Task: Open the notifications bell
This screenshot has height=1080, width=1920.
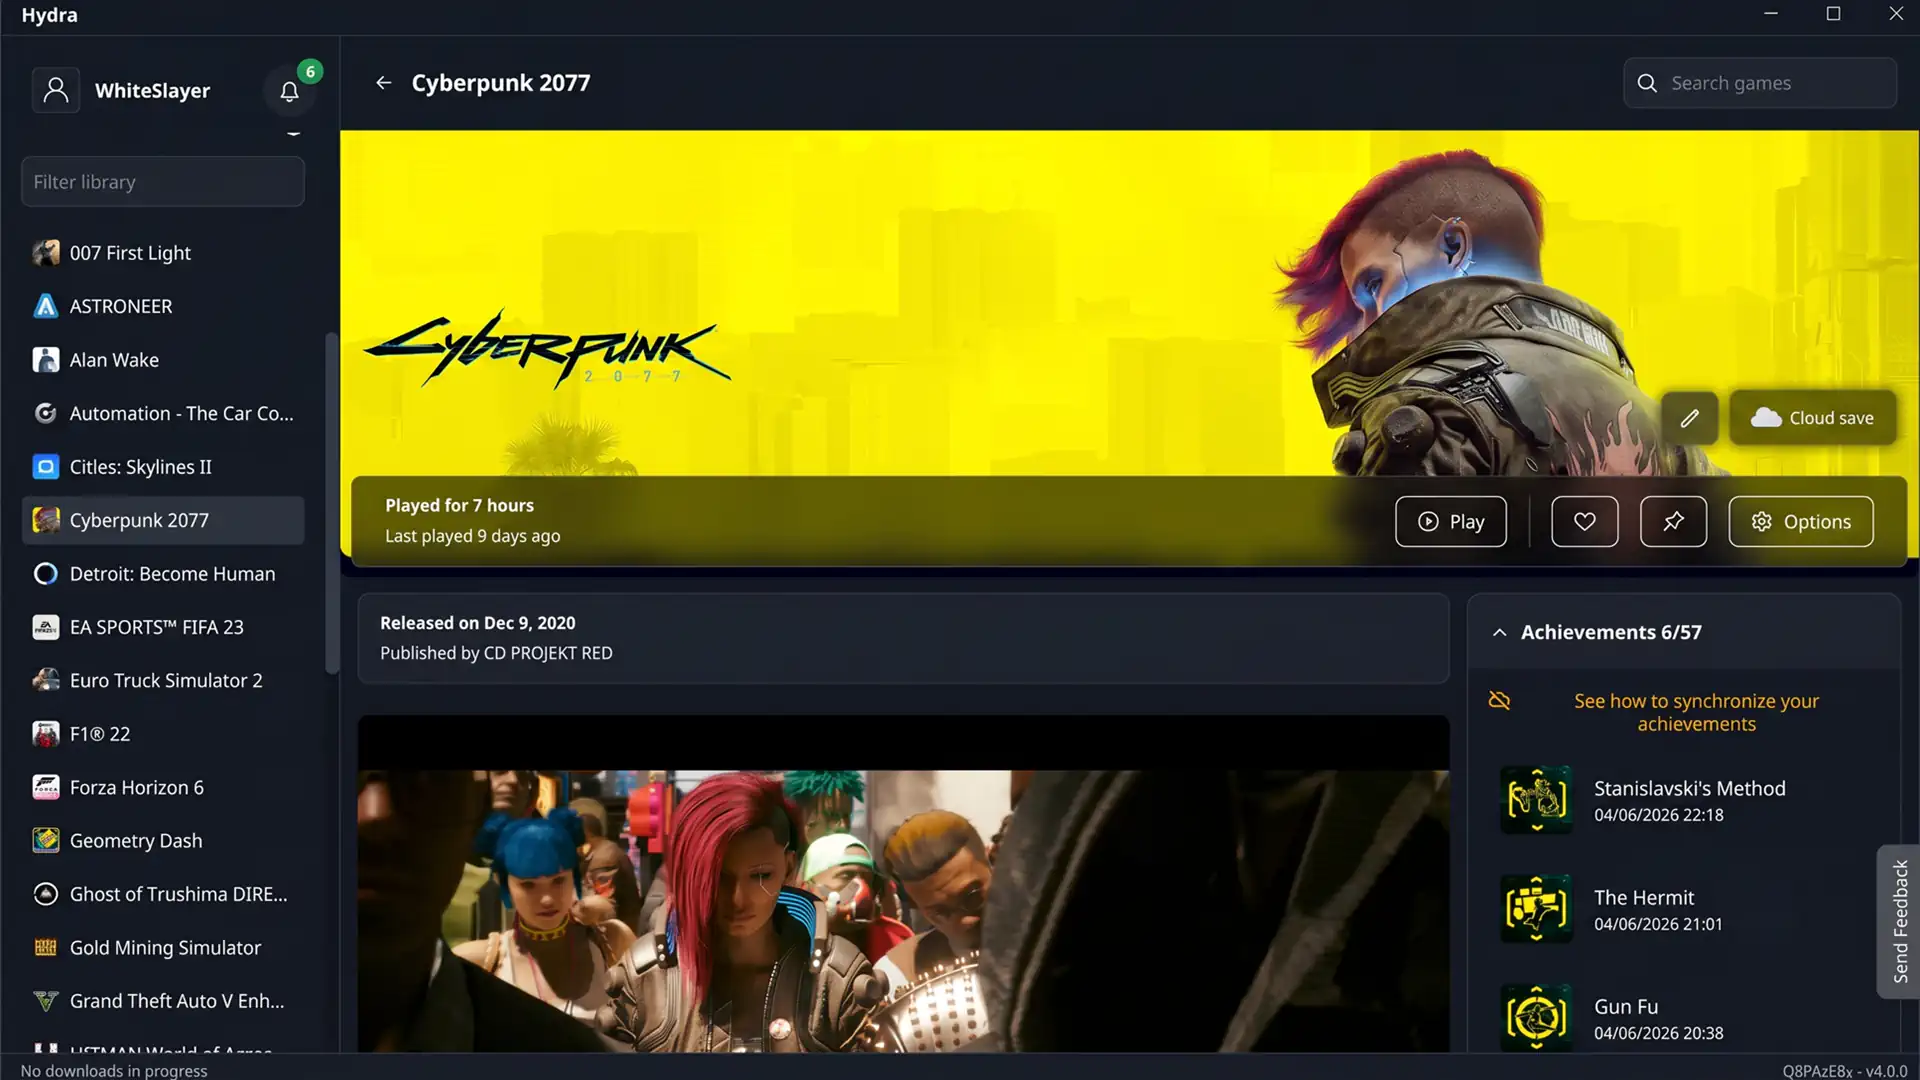Action: pos(289,91)
